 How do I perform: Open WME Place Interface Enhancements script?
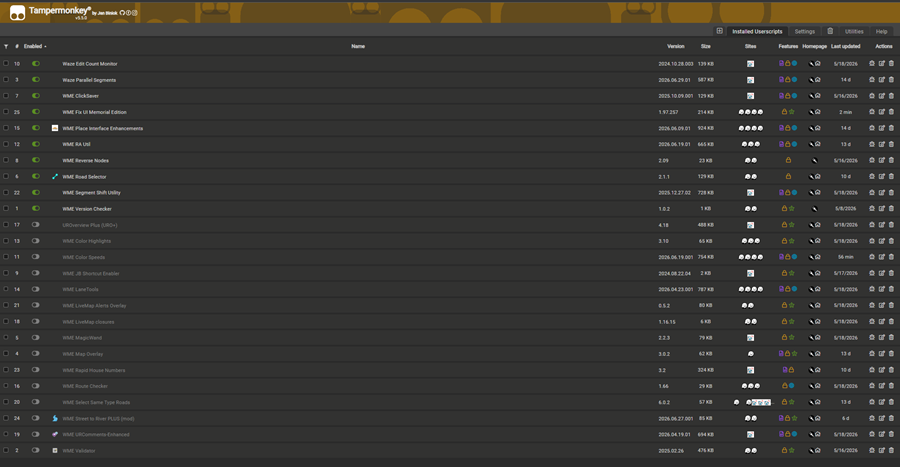[103, 128]
